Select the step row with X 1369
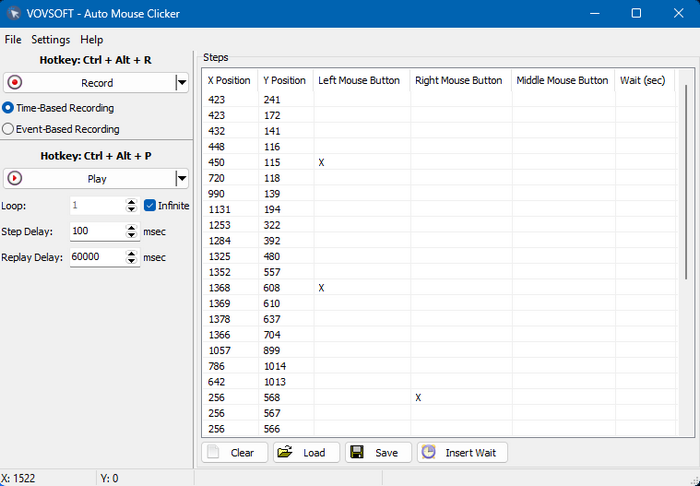The image size is (700, 486). pyautogui.click(x=439, y=303)
